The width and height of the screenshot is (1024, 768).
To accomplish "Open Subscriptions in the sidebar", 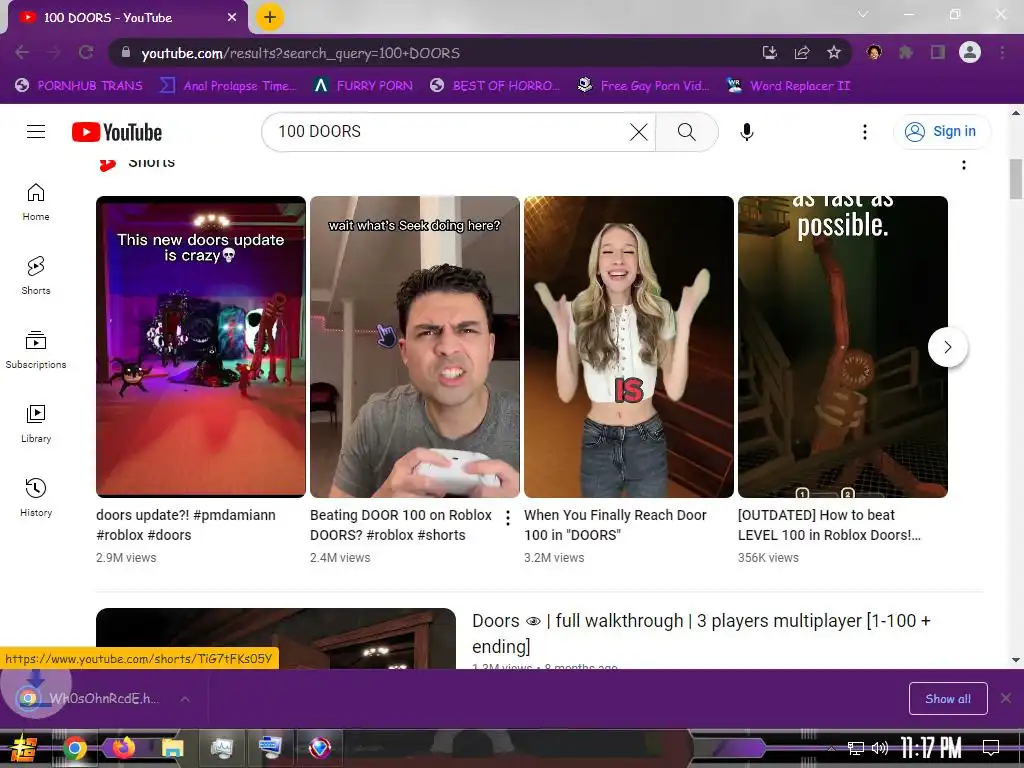I will 36,350.
